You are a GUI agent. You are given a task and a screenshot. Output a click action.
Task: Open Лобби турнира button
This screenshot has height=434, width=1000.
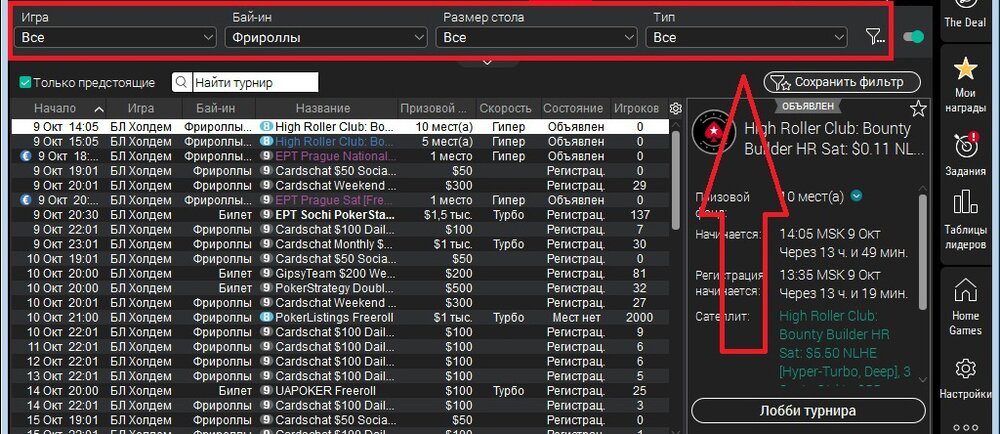(x=808, y=411)
